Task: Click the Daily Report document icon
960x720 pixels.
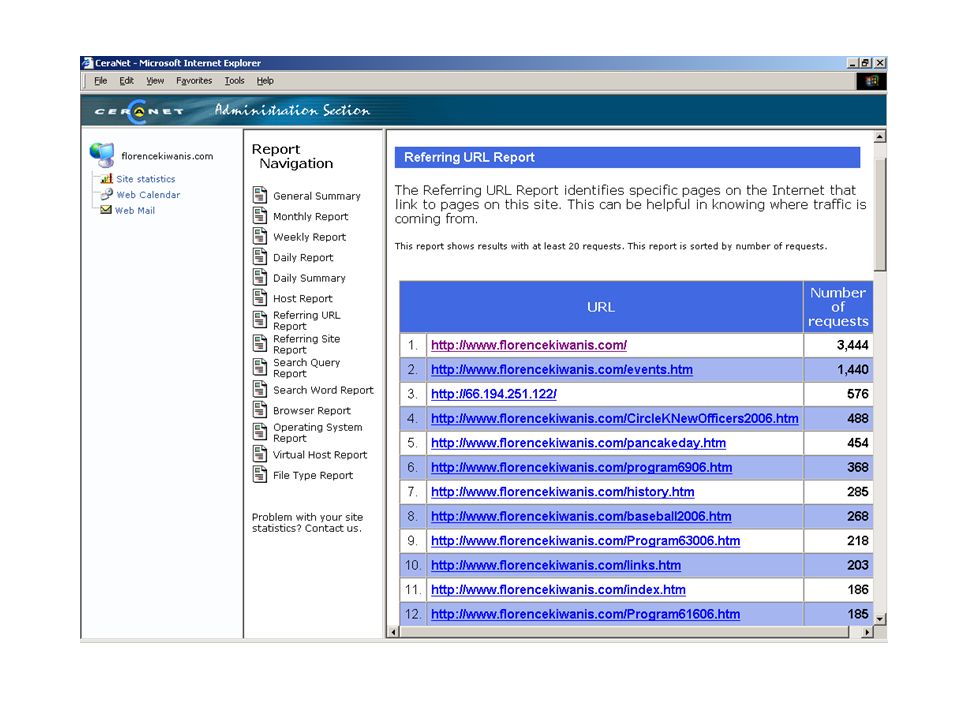Action: click(260, 257)
